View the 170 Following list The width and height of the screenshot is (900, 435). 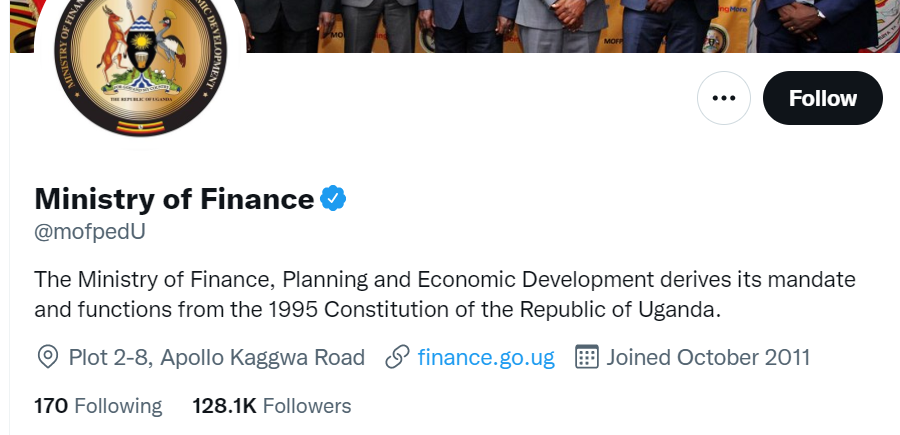pyautogui.click(x=98, y=406)
